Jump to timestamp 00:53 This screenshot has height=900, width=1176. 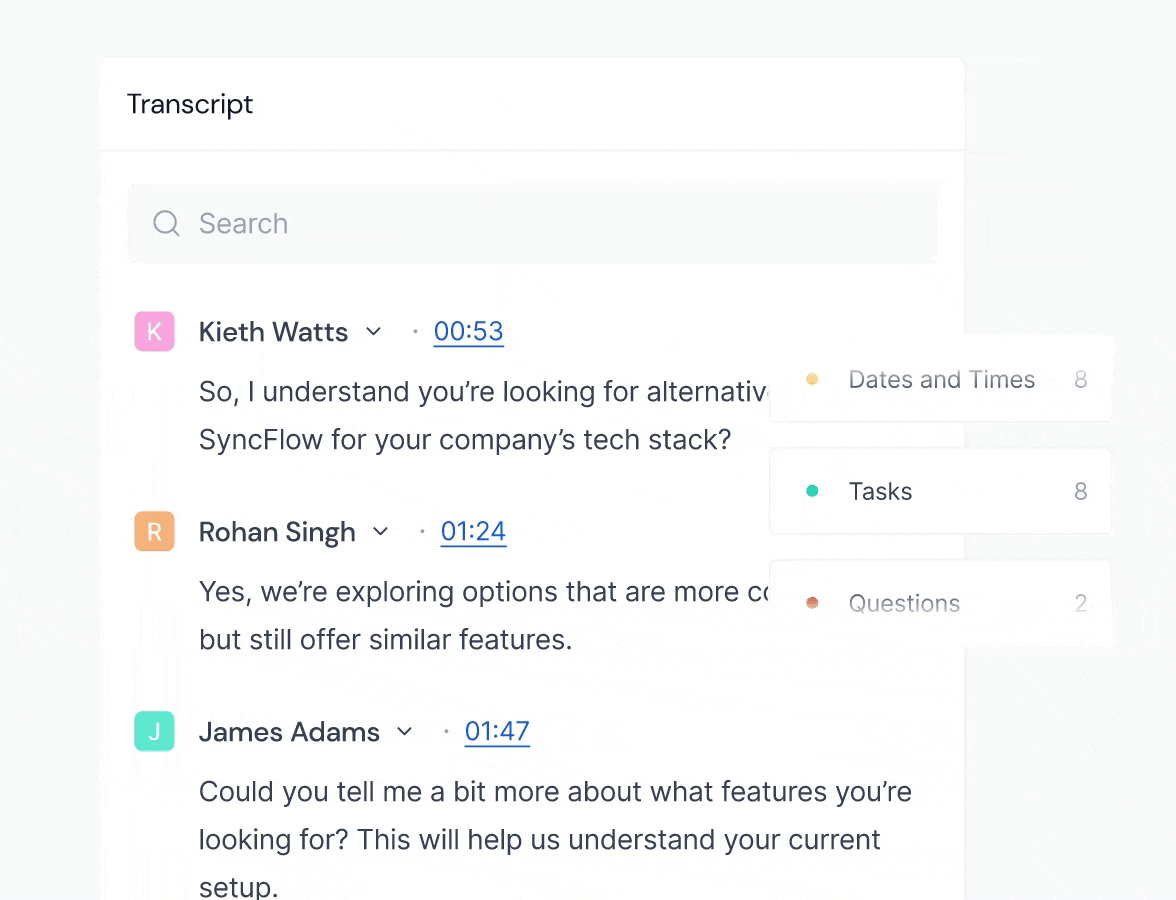(x=468, y=331)
